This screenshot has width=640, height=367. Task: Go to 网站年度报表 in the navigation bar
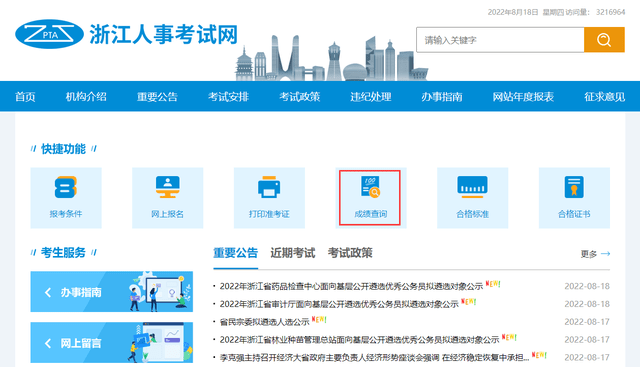click(x=523, y=97)
